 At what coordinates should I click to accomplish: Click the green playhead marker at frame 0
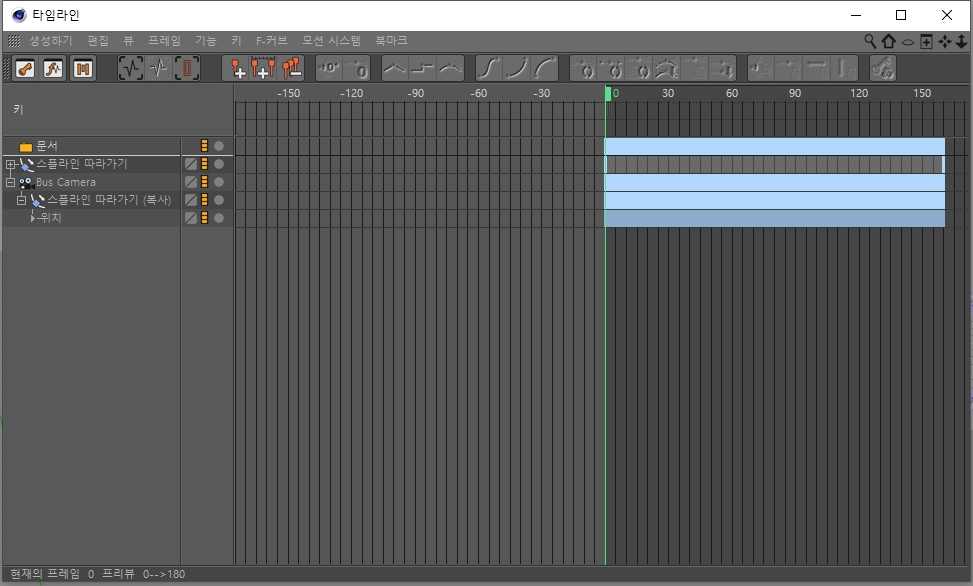[x=608, y=93]
